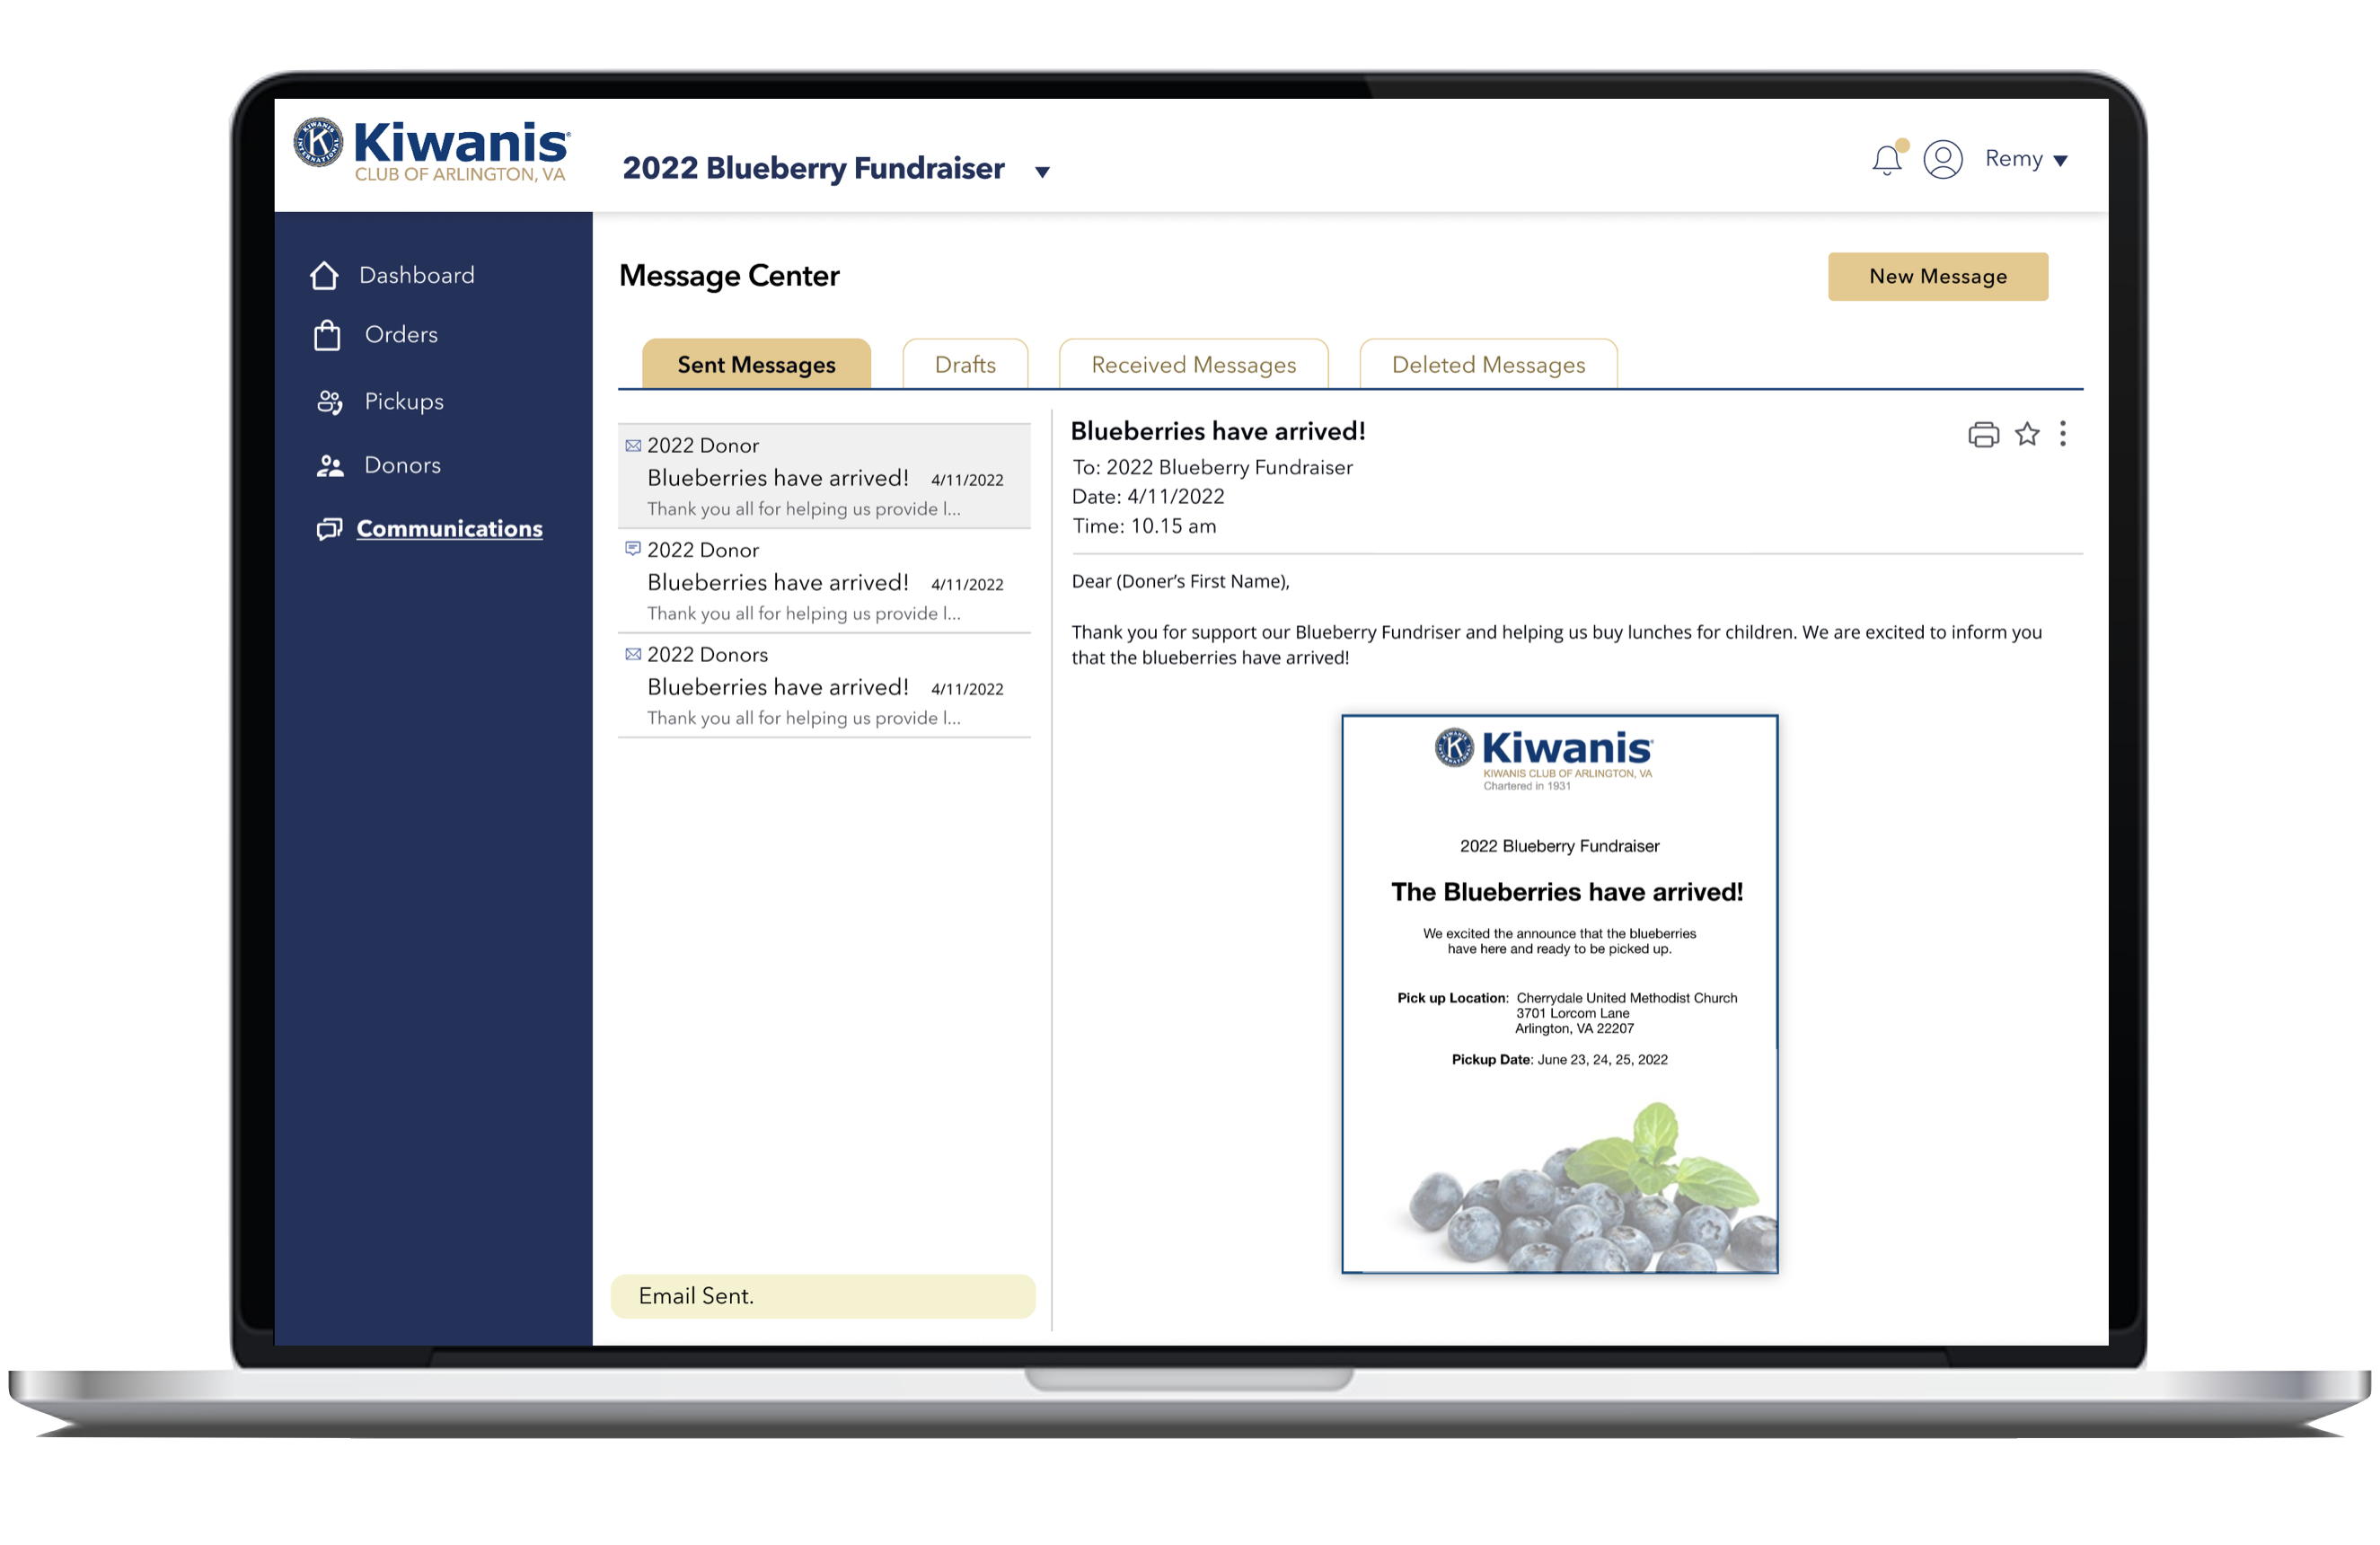Click the Donors icon in sidebar

click(330, 466)
